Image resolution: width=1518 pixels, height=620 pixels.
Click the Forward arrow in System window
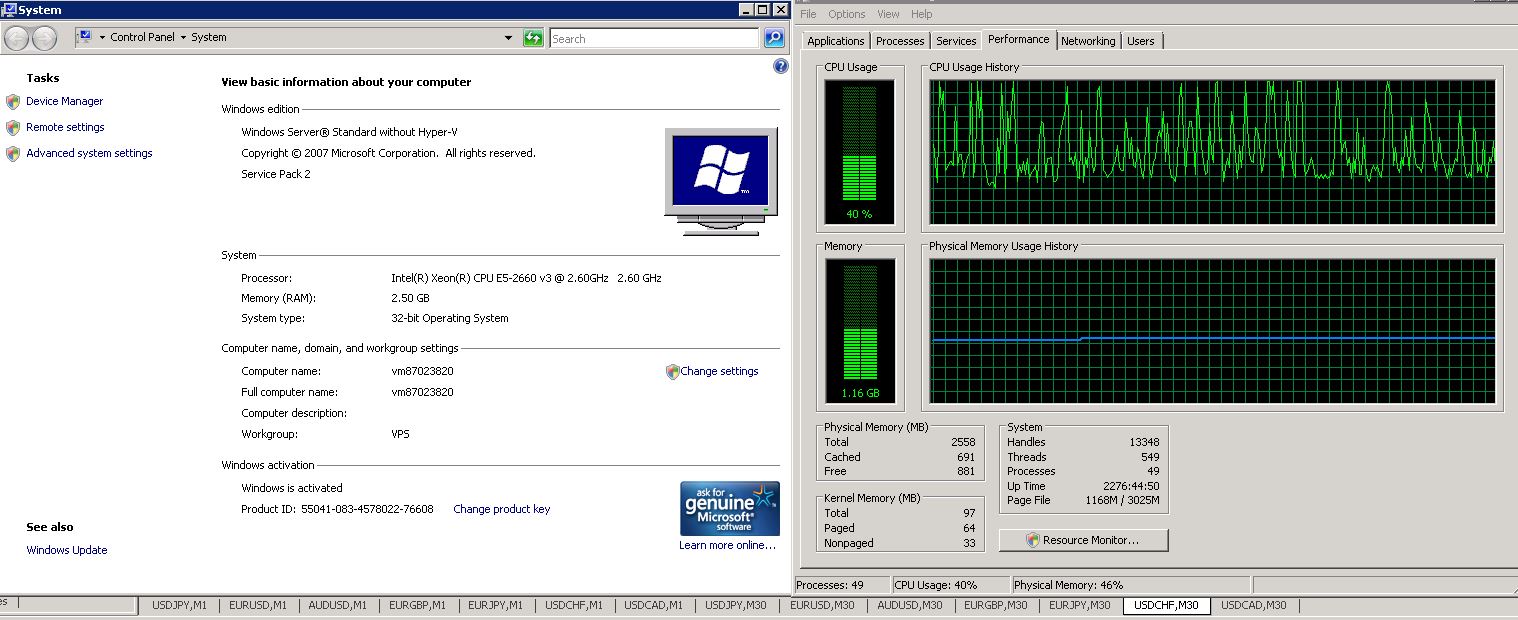pos(45,38)
